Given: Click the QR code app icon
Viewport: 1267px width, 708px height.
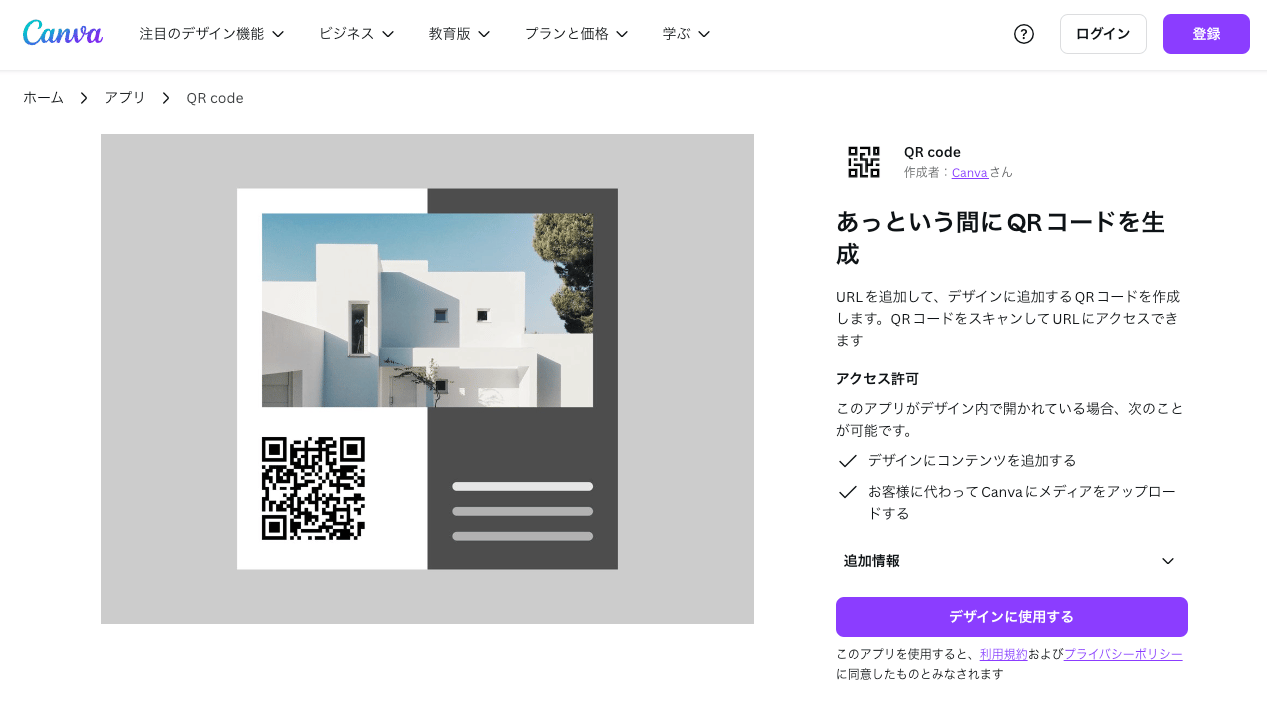Looking at the screenshot, I should (x=862, y=161).
